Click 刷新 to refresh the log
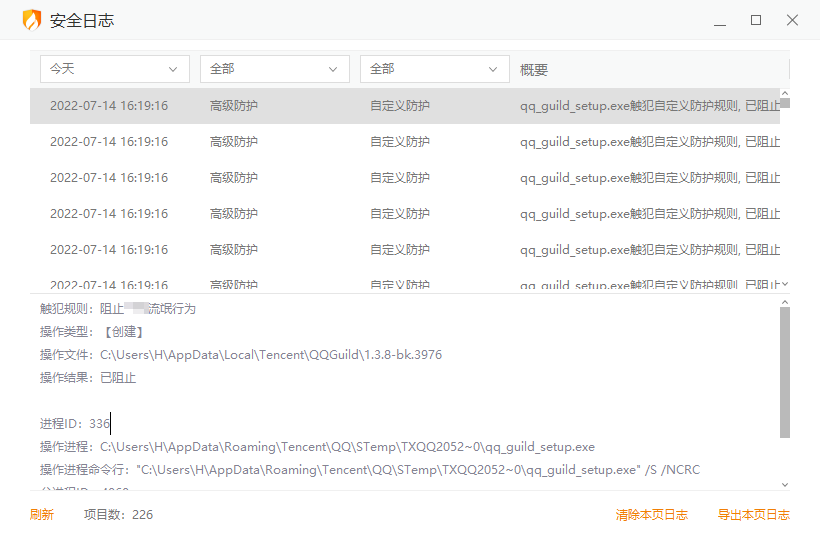 click(x=41, y=515)
